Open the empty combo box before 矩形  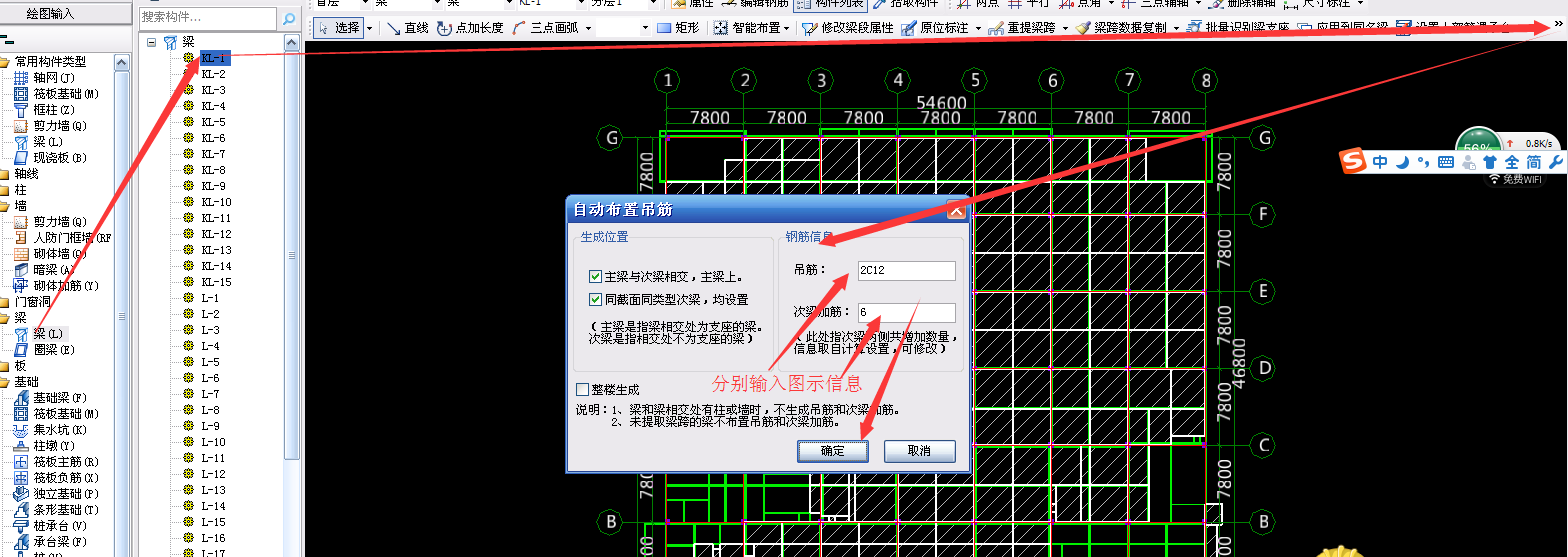[622, 28]
